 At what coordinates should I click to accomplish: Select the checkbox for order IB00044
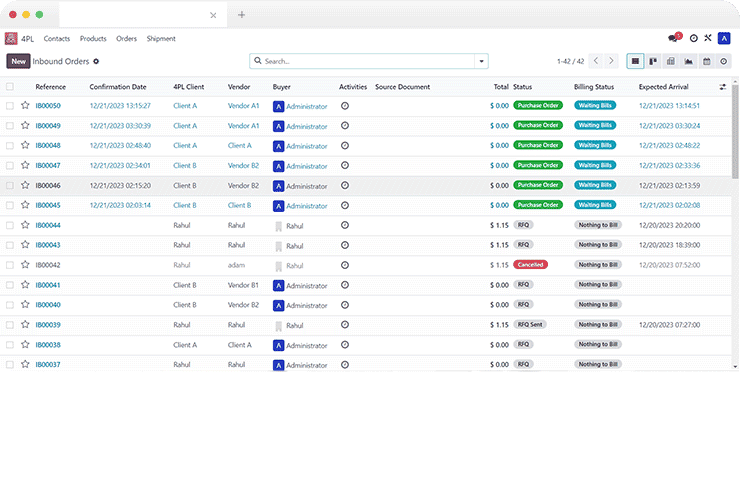coord(10,225)
